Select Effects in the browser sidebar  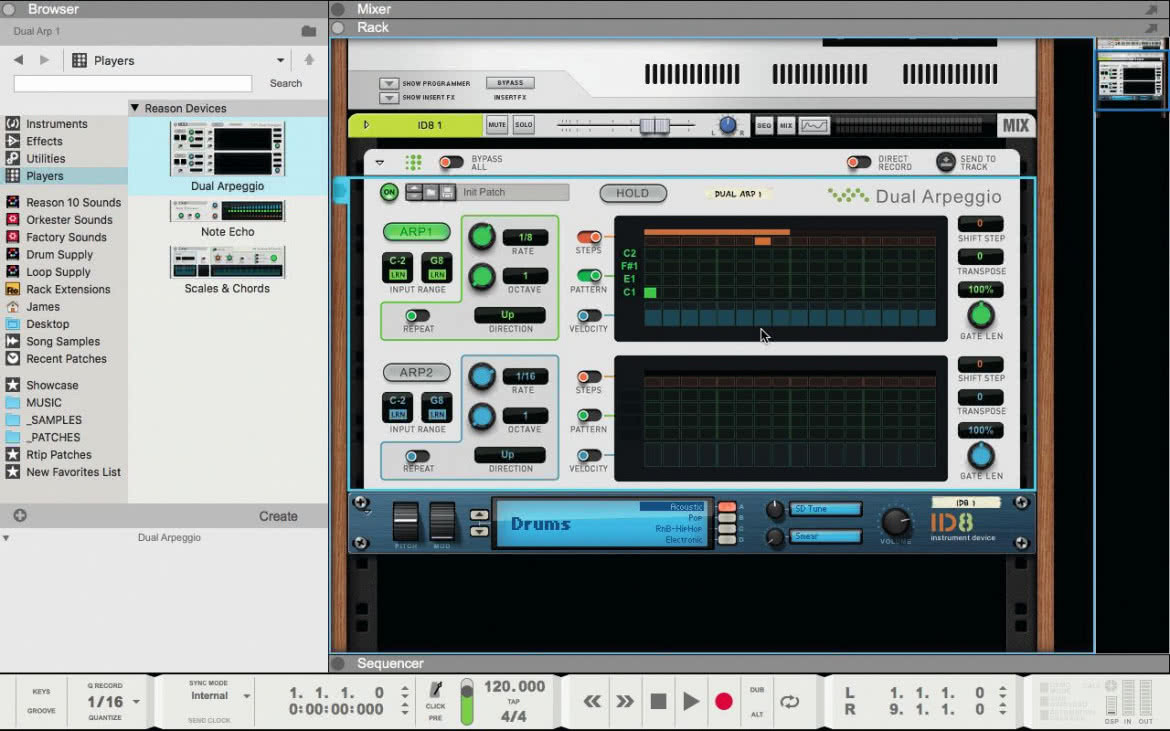pos(45,141)
